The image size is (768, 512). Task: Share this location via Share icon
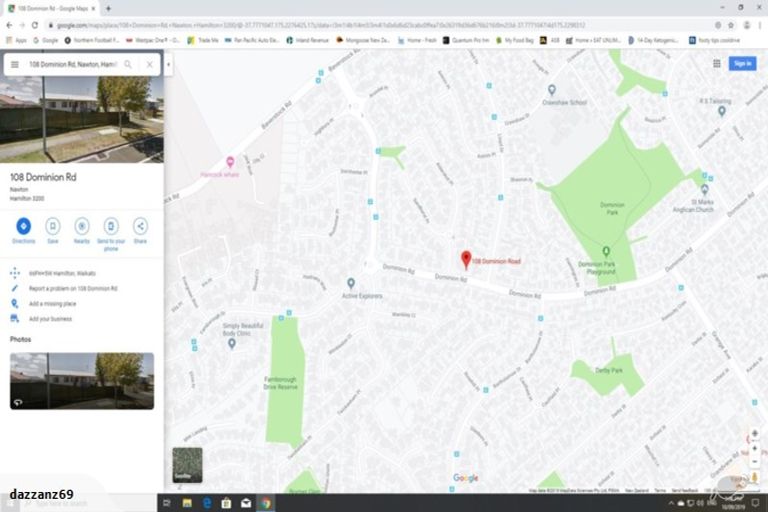[x=140, y=226]
